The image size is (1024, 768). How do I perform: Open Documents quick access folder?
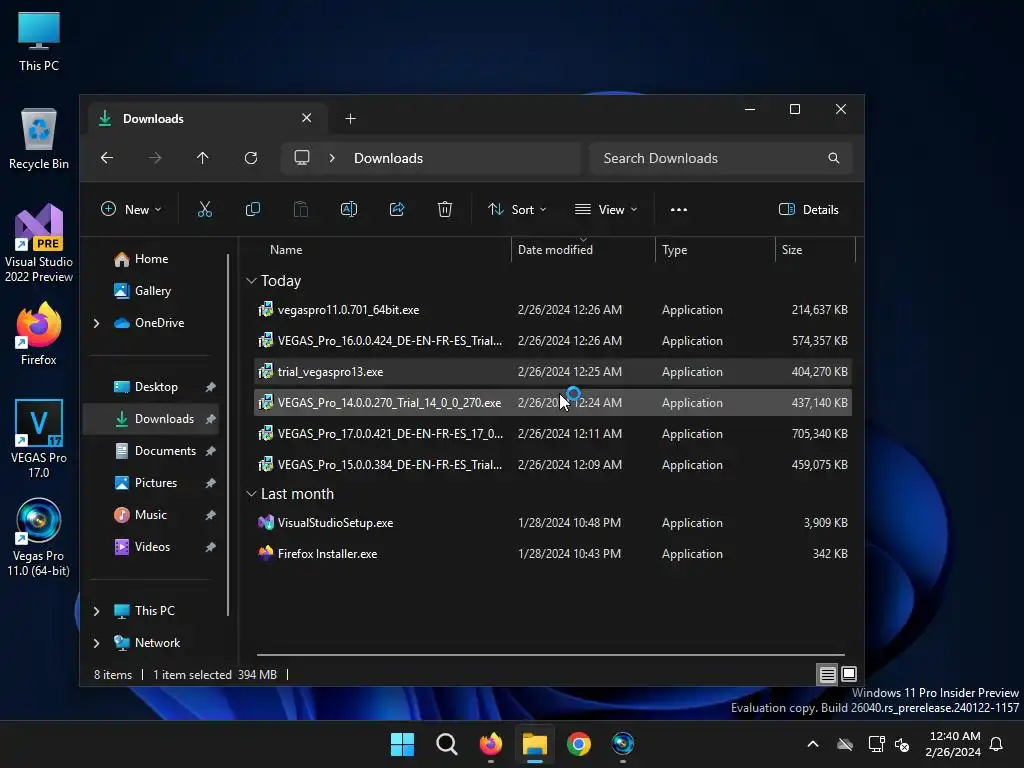click(x=151, y=451)
